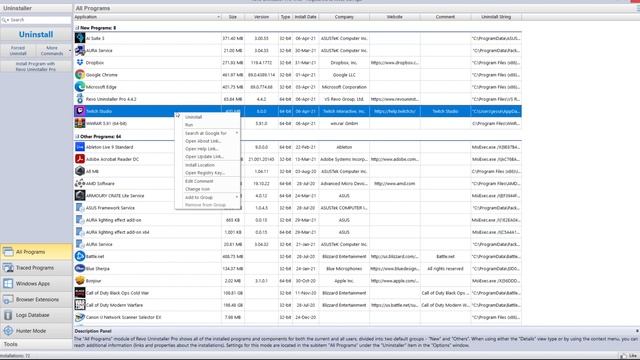Click the Traced Programs sidebar icon
Image resolution: width=640 pixels, height=360 pixels.
point(8,268)
